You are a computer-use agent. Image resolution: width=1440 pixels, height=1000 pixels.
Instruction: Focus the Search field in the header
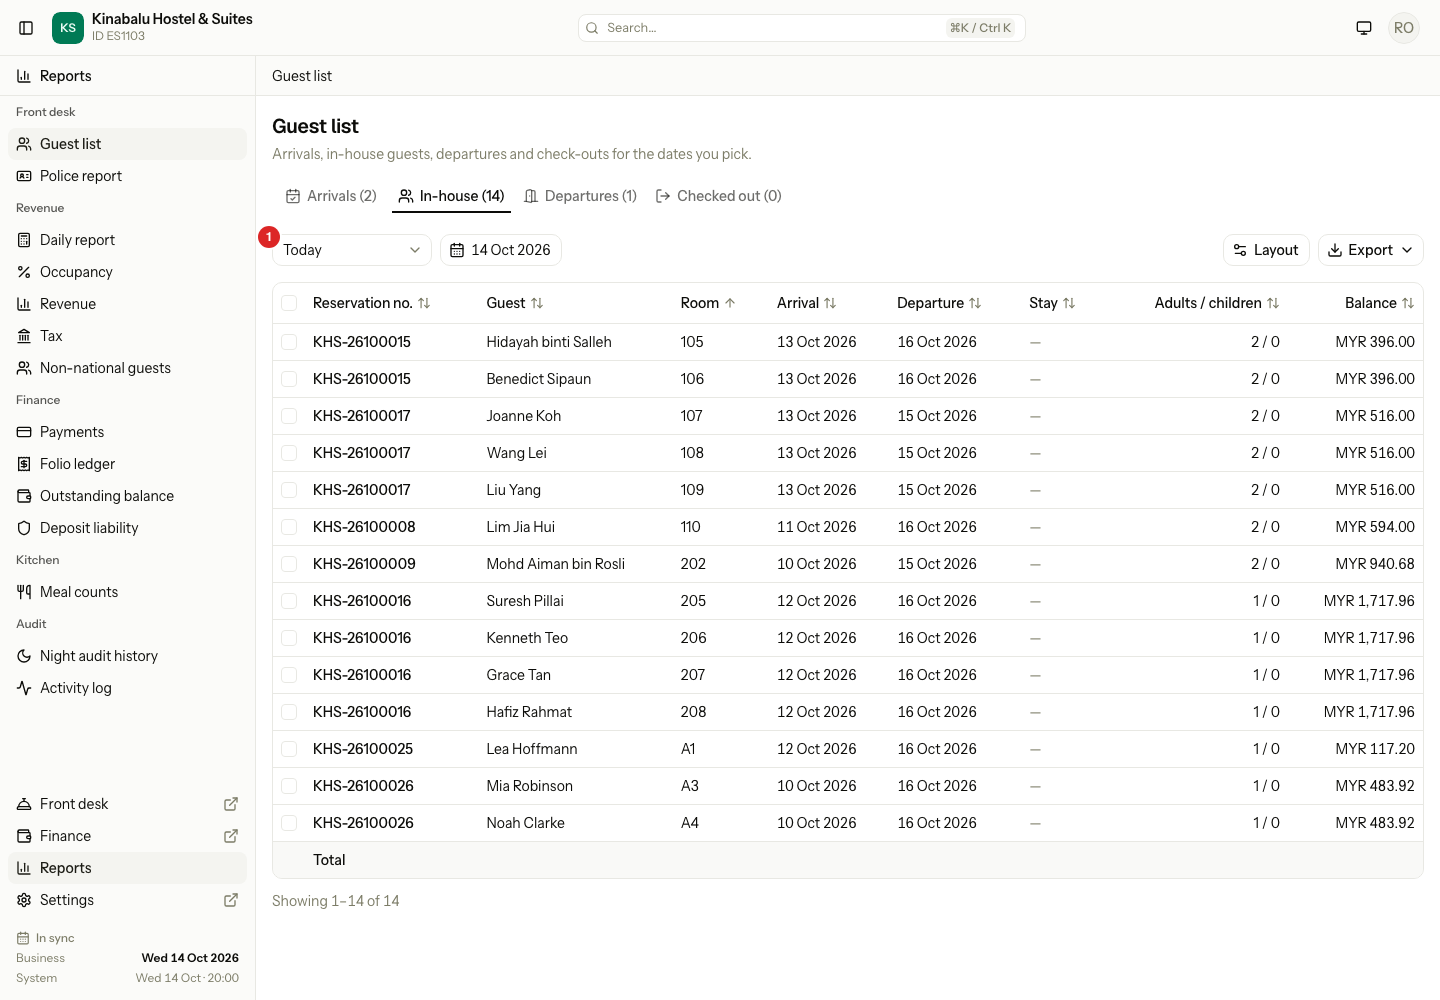[801, 28]
